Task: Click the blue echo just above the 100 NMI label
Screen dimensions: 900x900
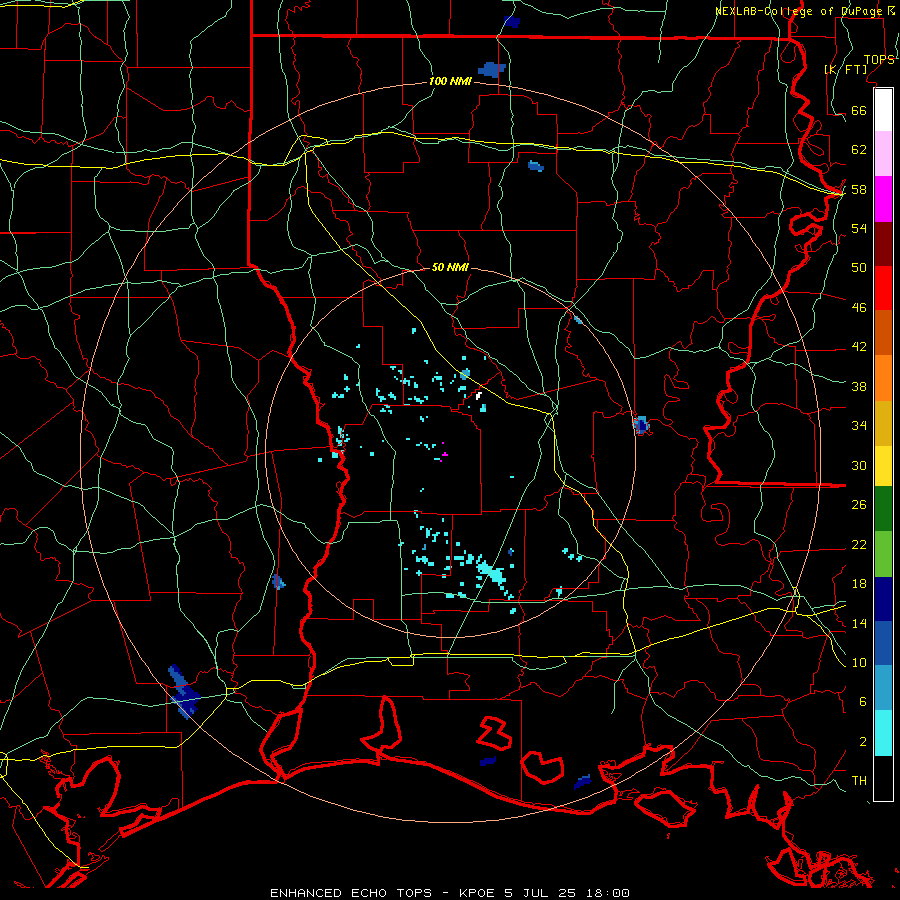Action: pyautogui.click(x=491, y=69)
